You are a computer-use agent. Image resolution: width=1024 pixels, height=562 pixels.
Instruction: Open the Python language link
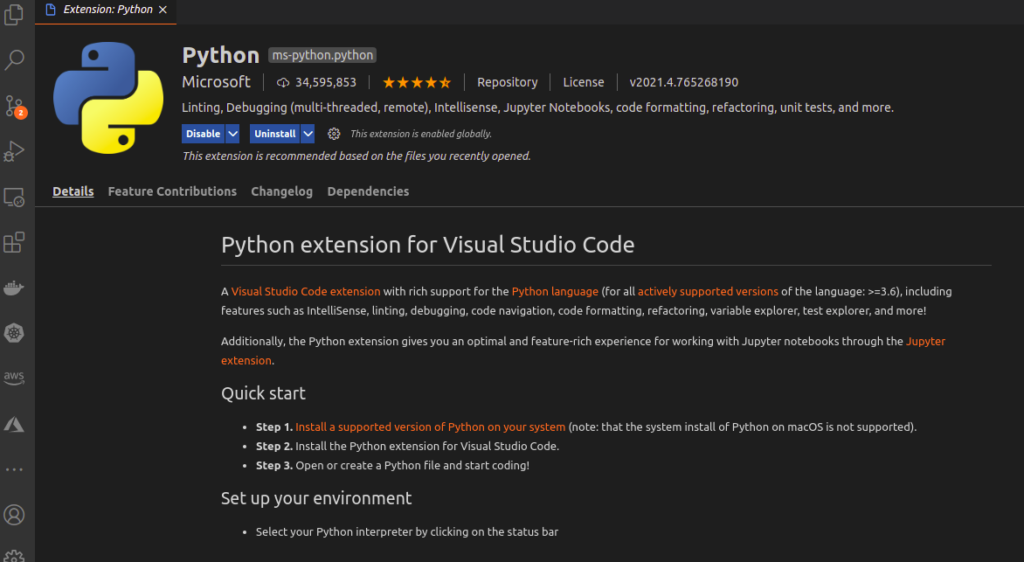pos(555,292)
